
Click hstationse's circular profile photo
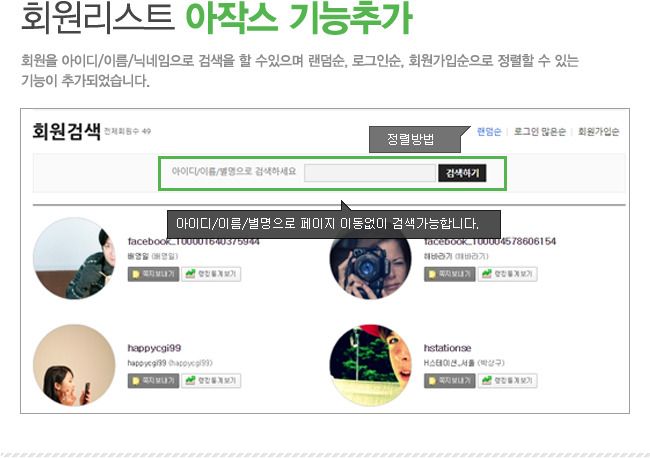[x=370, y=365]
